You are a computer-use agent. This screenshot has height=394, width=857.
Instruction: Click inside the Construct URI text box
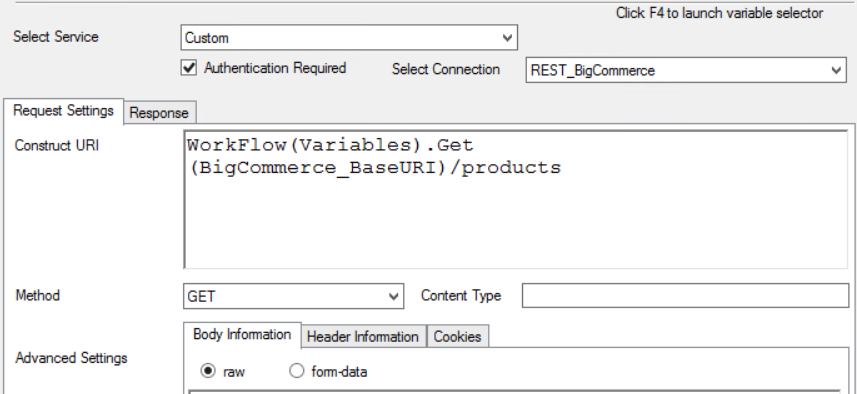[x=516, y=199]
